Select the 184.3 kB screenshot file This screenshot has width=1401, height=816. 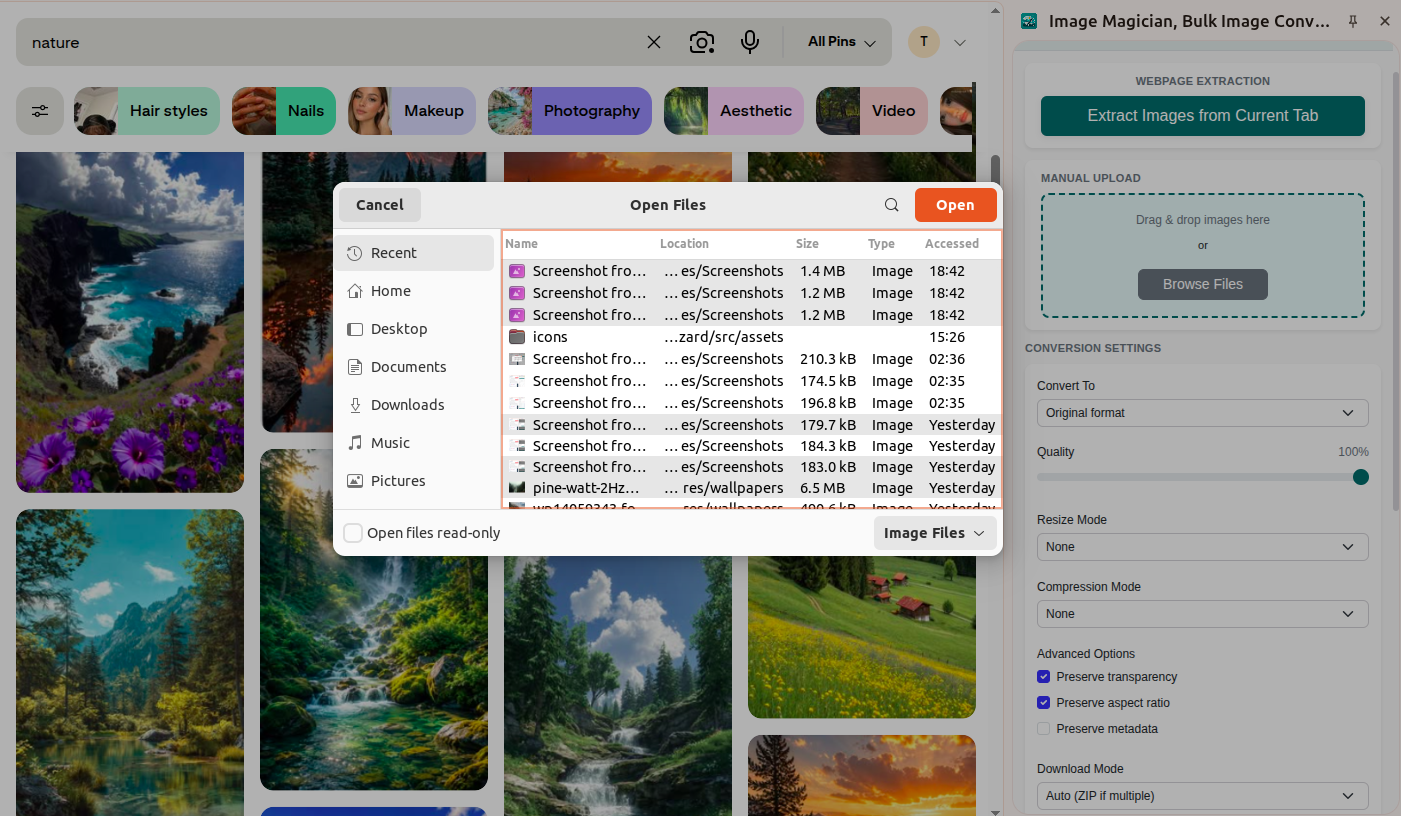coord(752,446)
